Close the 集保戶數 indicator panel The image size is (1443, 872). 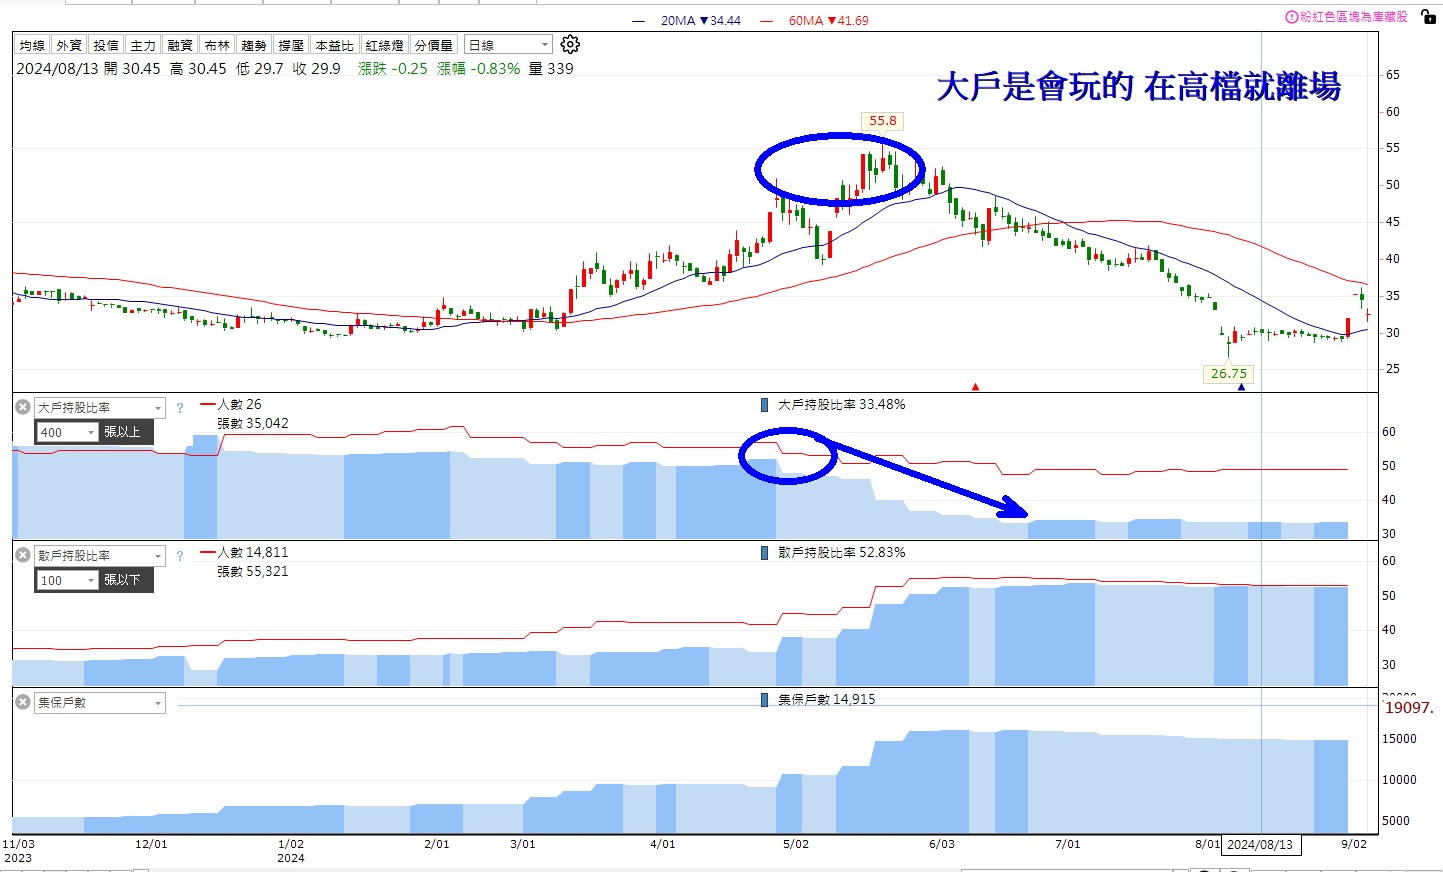coord(21,702)
